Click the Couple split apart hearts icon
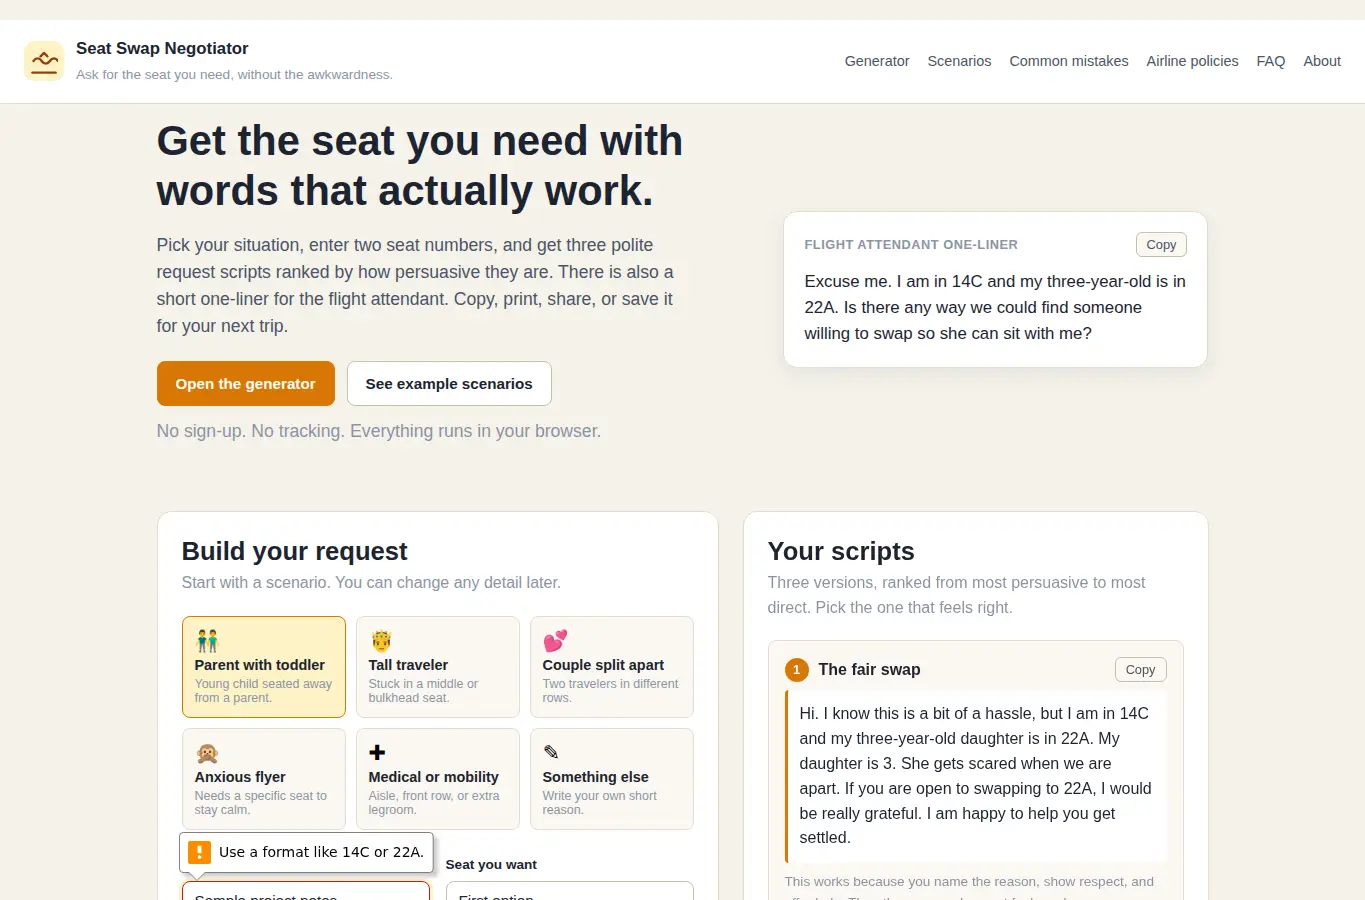This screenshot has width=1365, height=900. tap(555, 641)
